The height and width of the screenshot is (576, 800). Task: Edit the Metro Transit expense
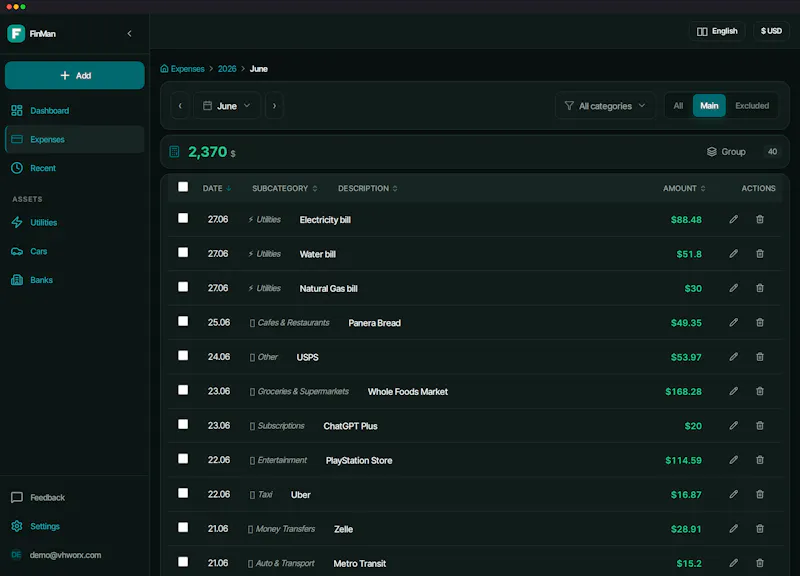click(x=733, y=563)
